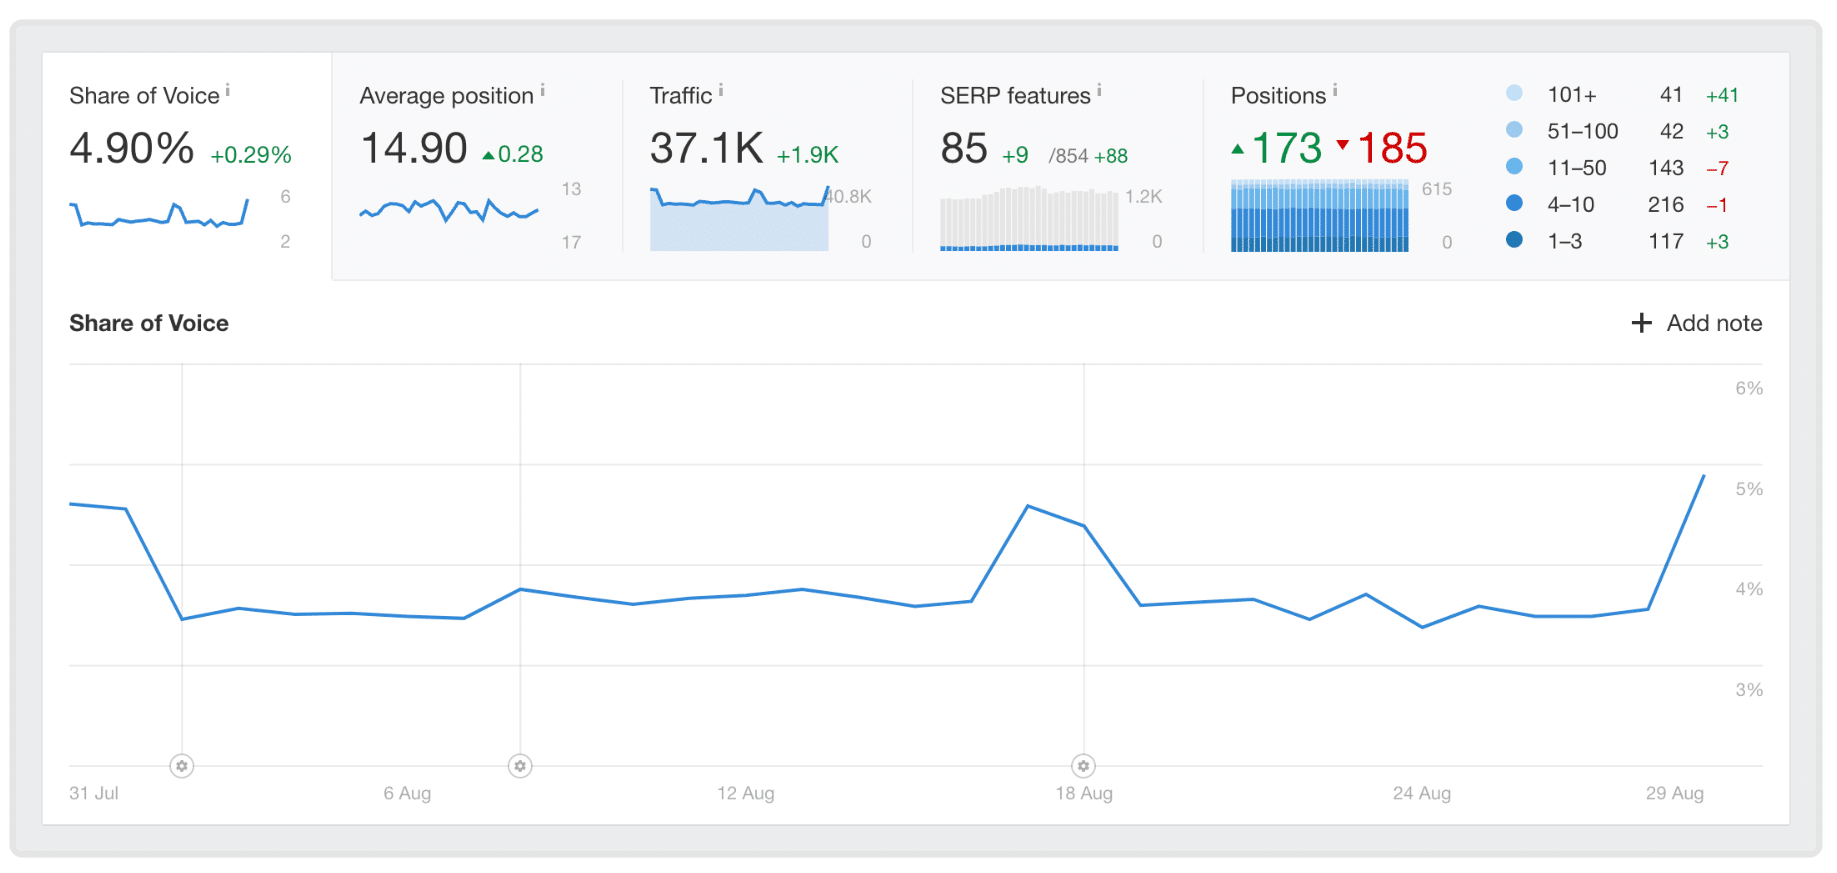This screenshot has height=873, width=1837.
Task: Click the Share of Voice info icon
Action: [228, 90]
